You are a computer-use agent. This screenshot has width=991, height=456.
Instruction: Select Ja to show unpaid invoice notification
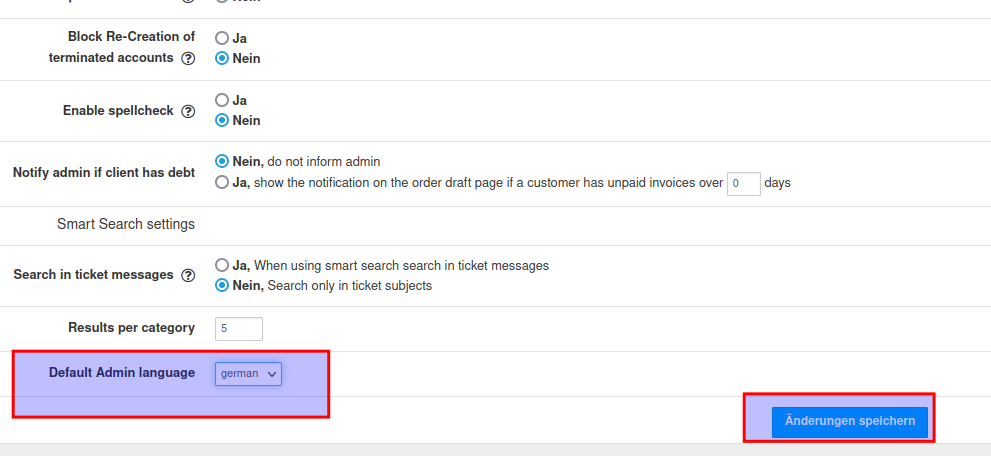[222, 183]
